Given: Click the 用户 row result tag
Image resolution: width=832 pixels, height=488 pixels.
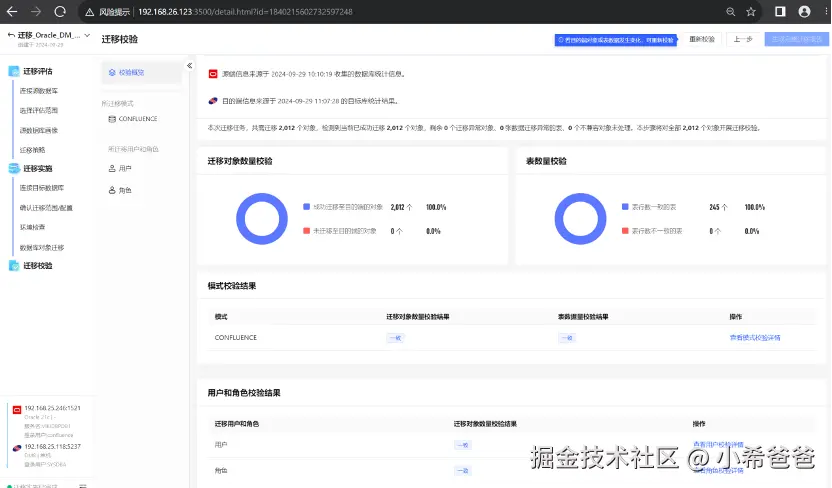Looking at the screenshot, I should click(462, 445).
